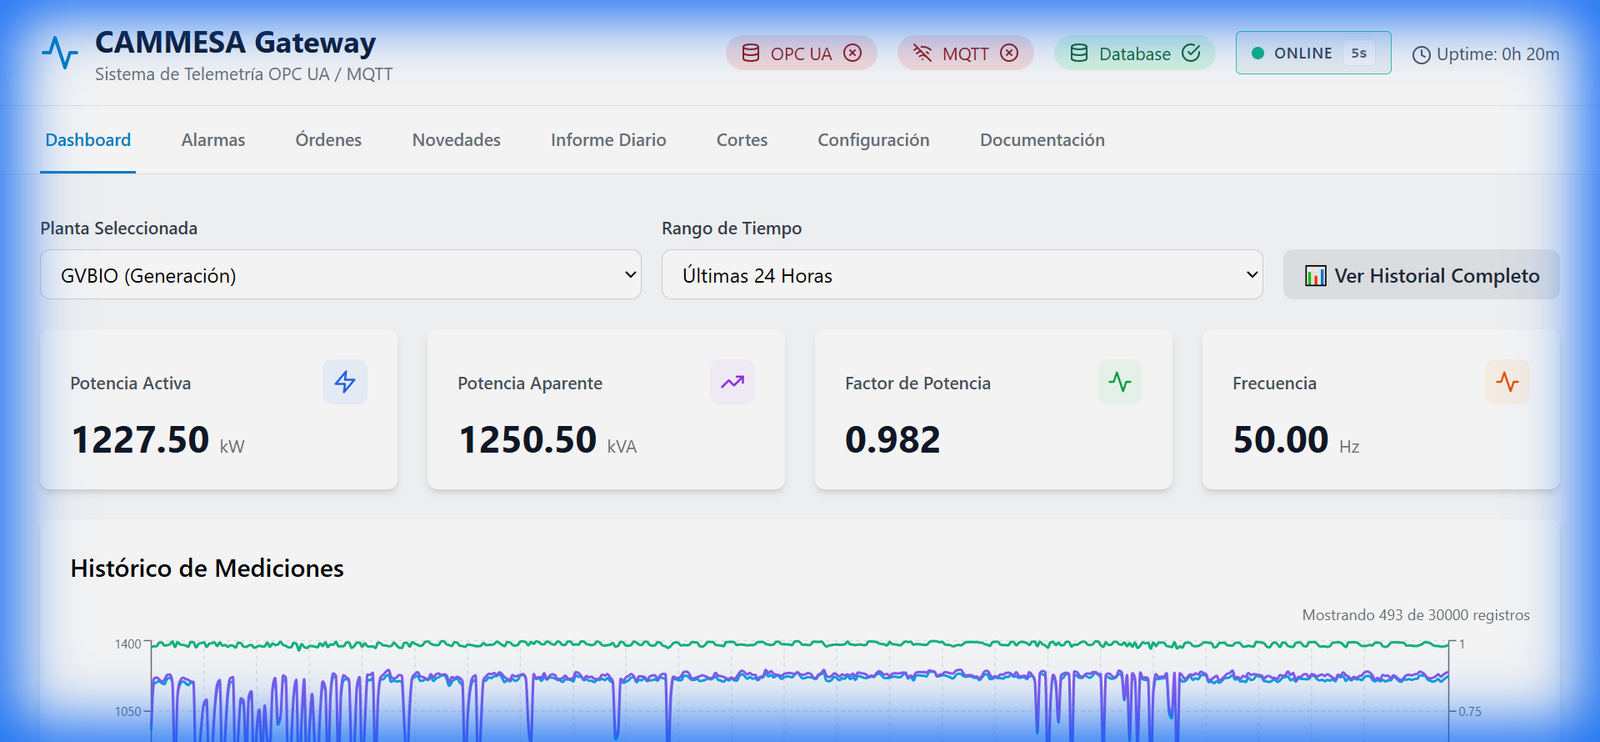
Task: Click the Database status pill
Action: (1134, 53)
